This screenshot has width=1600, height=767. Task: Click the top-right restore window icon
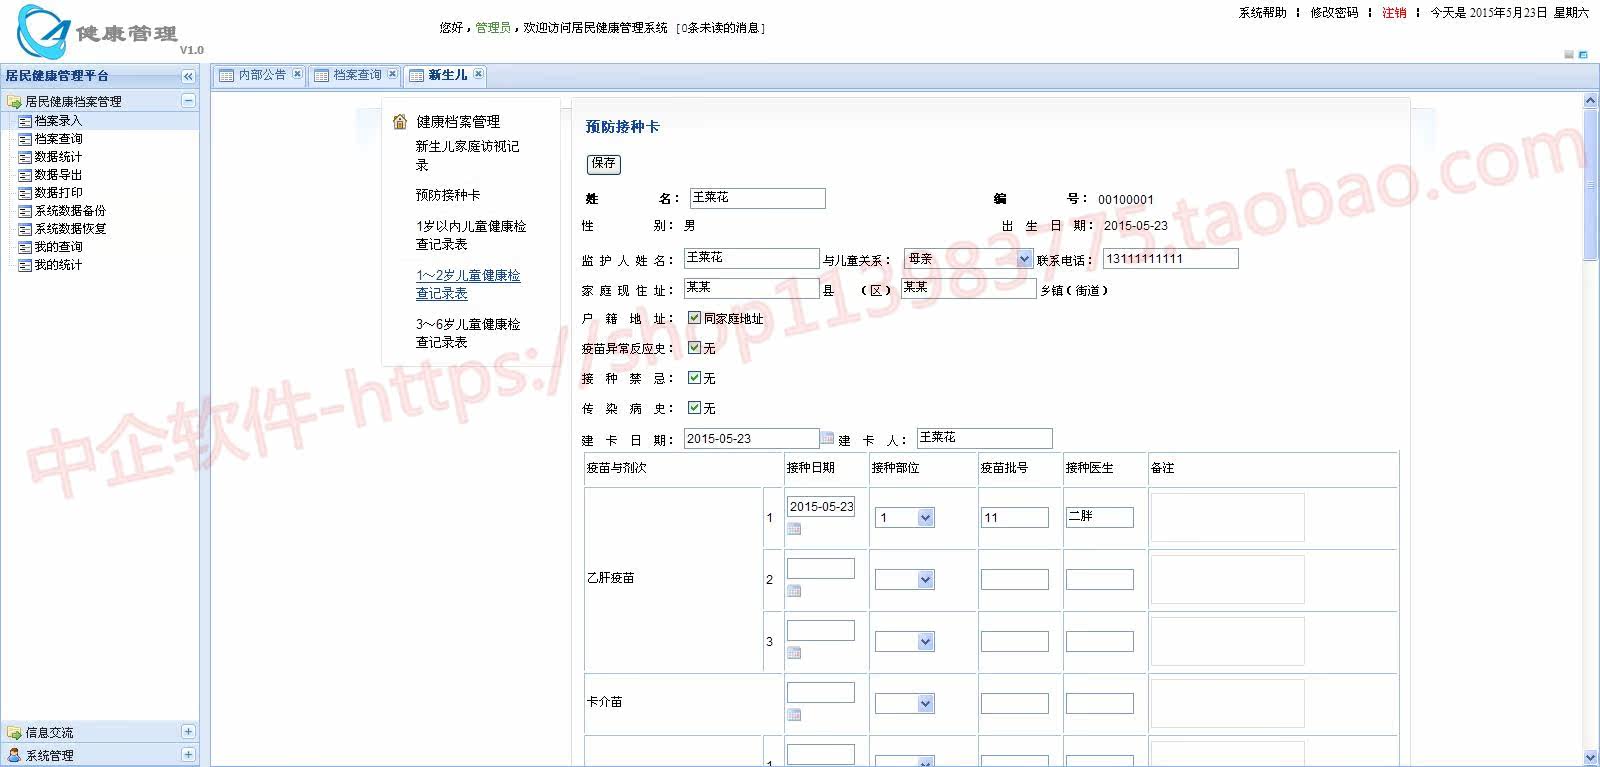1583,54
